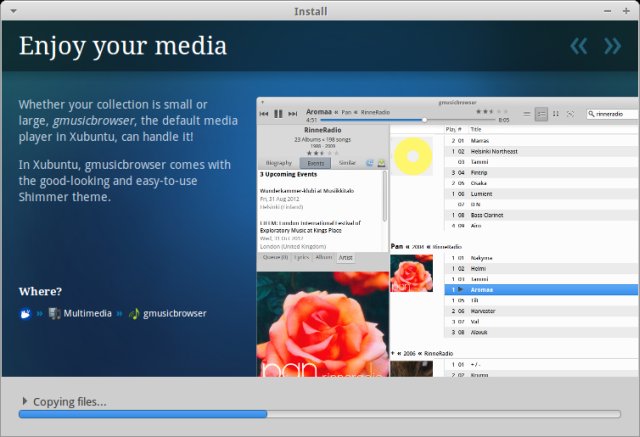The width and height of the screenshot is (640, 437).
Task: Go to the next slide arrow
Action: tap(611, 46)
